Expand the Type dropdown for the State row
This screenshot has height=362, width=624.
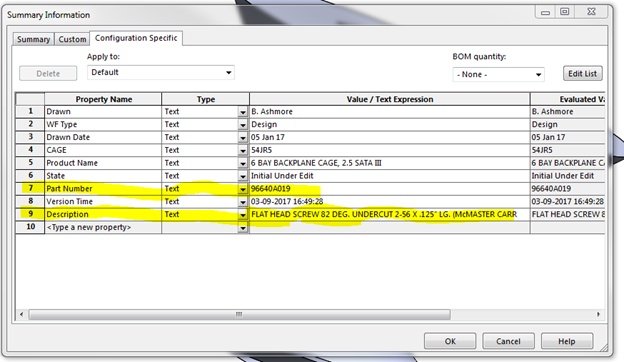243,176
